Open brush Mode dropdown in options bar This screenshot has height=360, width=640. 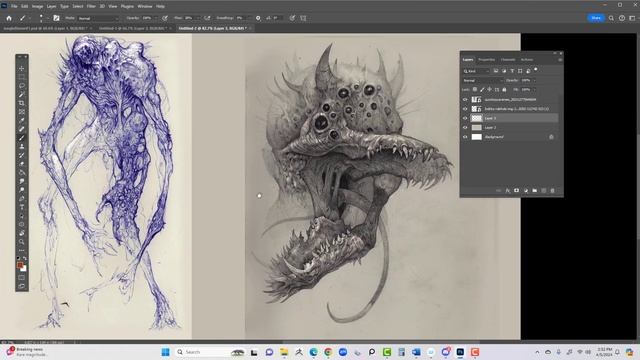click(x=98, y=18)
